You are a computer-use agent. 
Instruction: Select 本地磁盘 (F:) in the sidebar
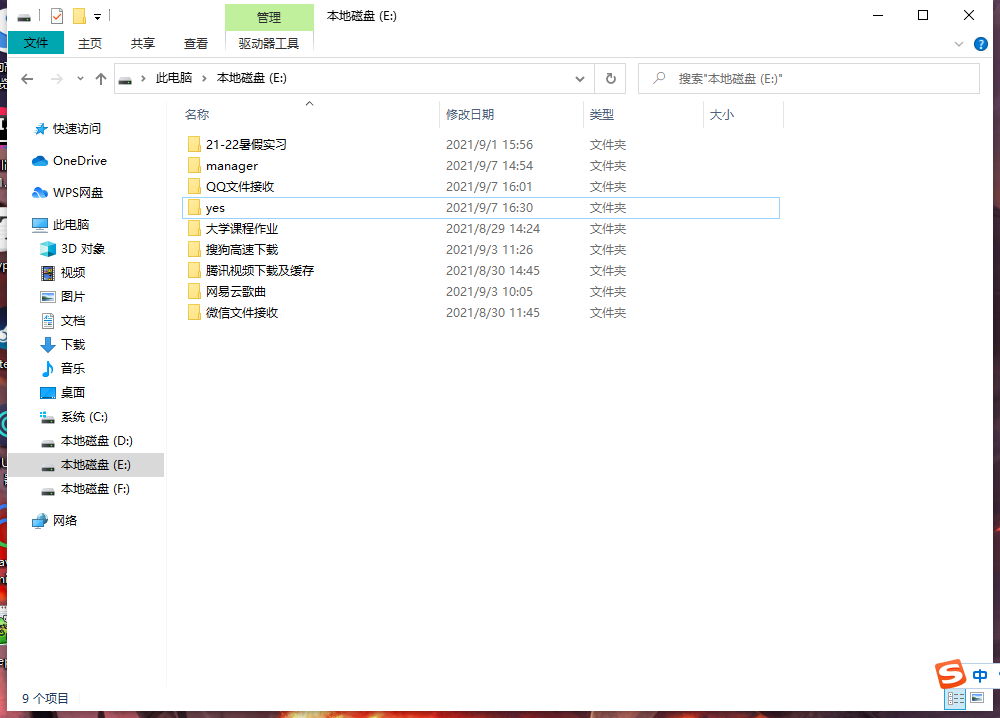click(x=95, y=489)
